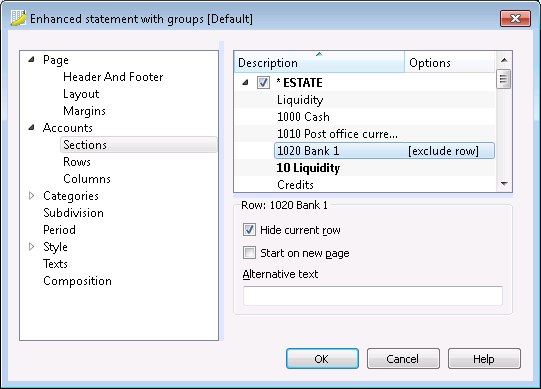Open Period settings
This screenshot has width=541, height=389.
point(59,230)
